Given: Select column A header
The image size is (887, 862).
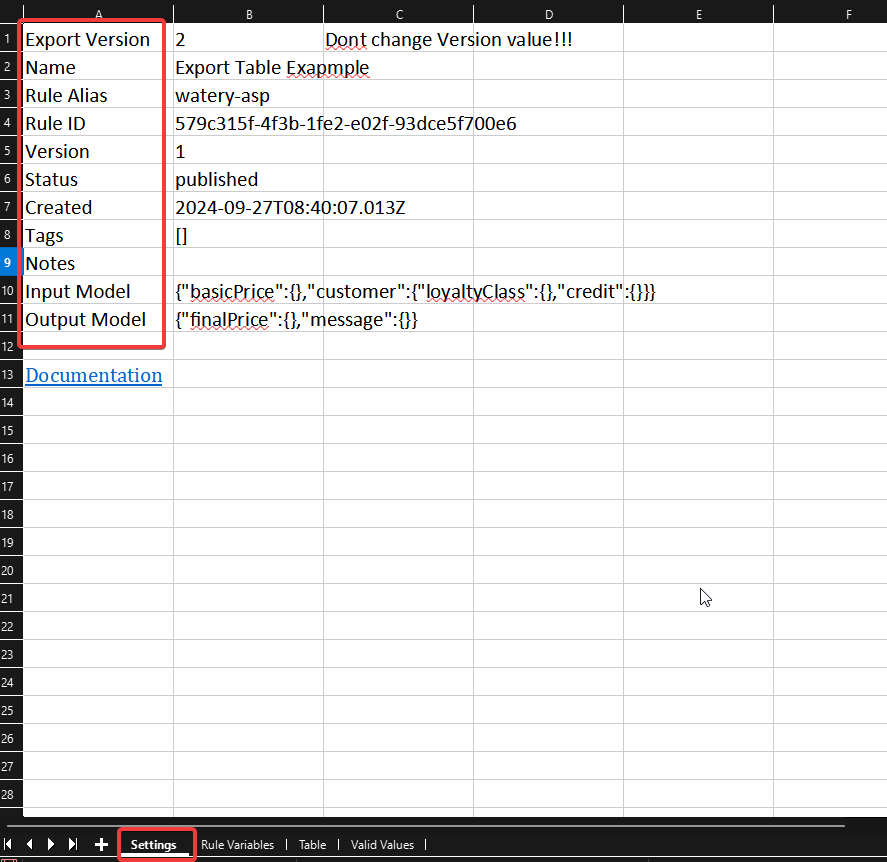Looking at the screenshot, I should tap(98, 14).
